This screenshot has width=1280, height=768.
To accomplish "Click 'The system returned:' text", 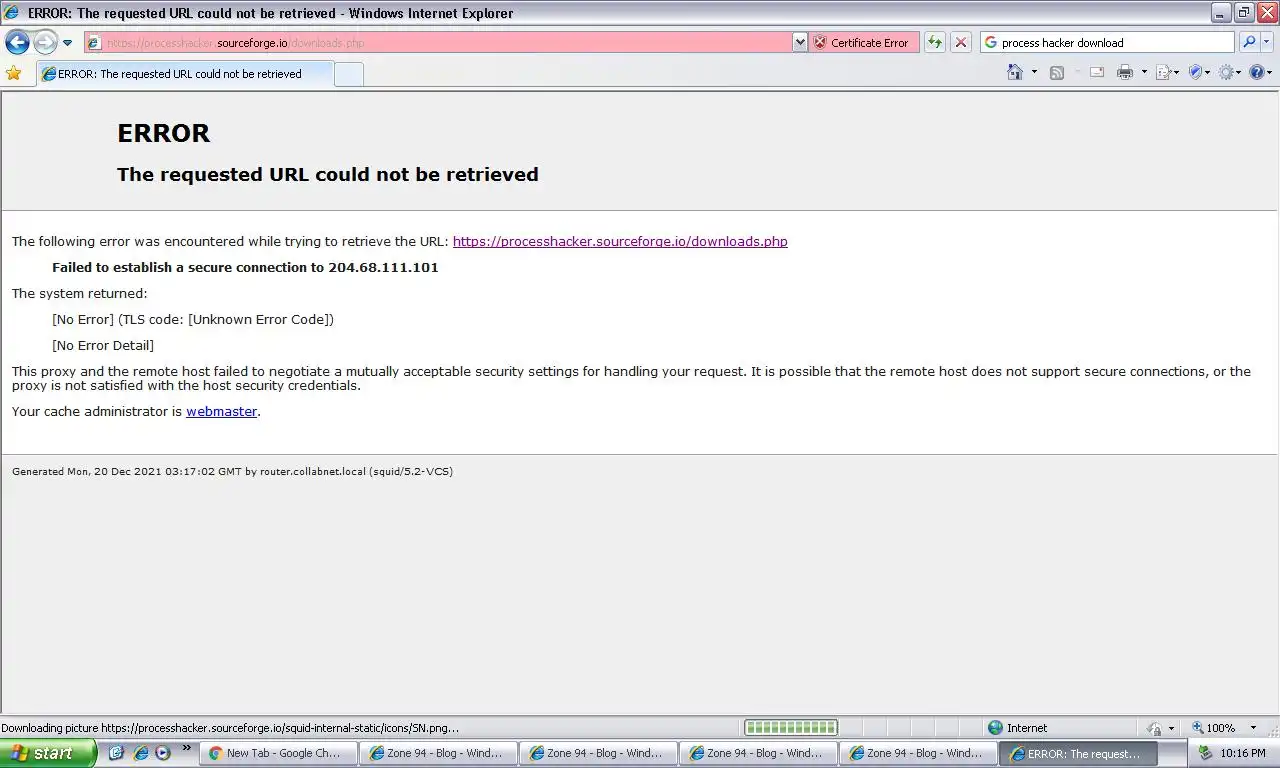I will 79,293.
